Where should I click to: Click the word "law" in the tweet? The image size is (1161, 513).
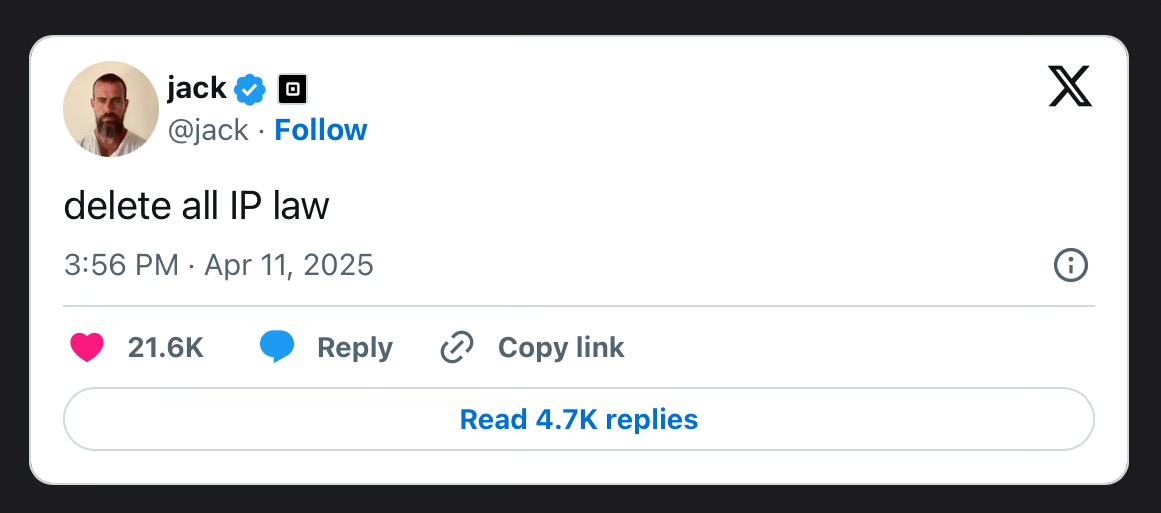301,206
